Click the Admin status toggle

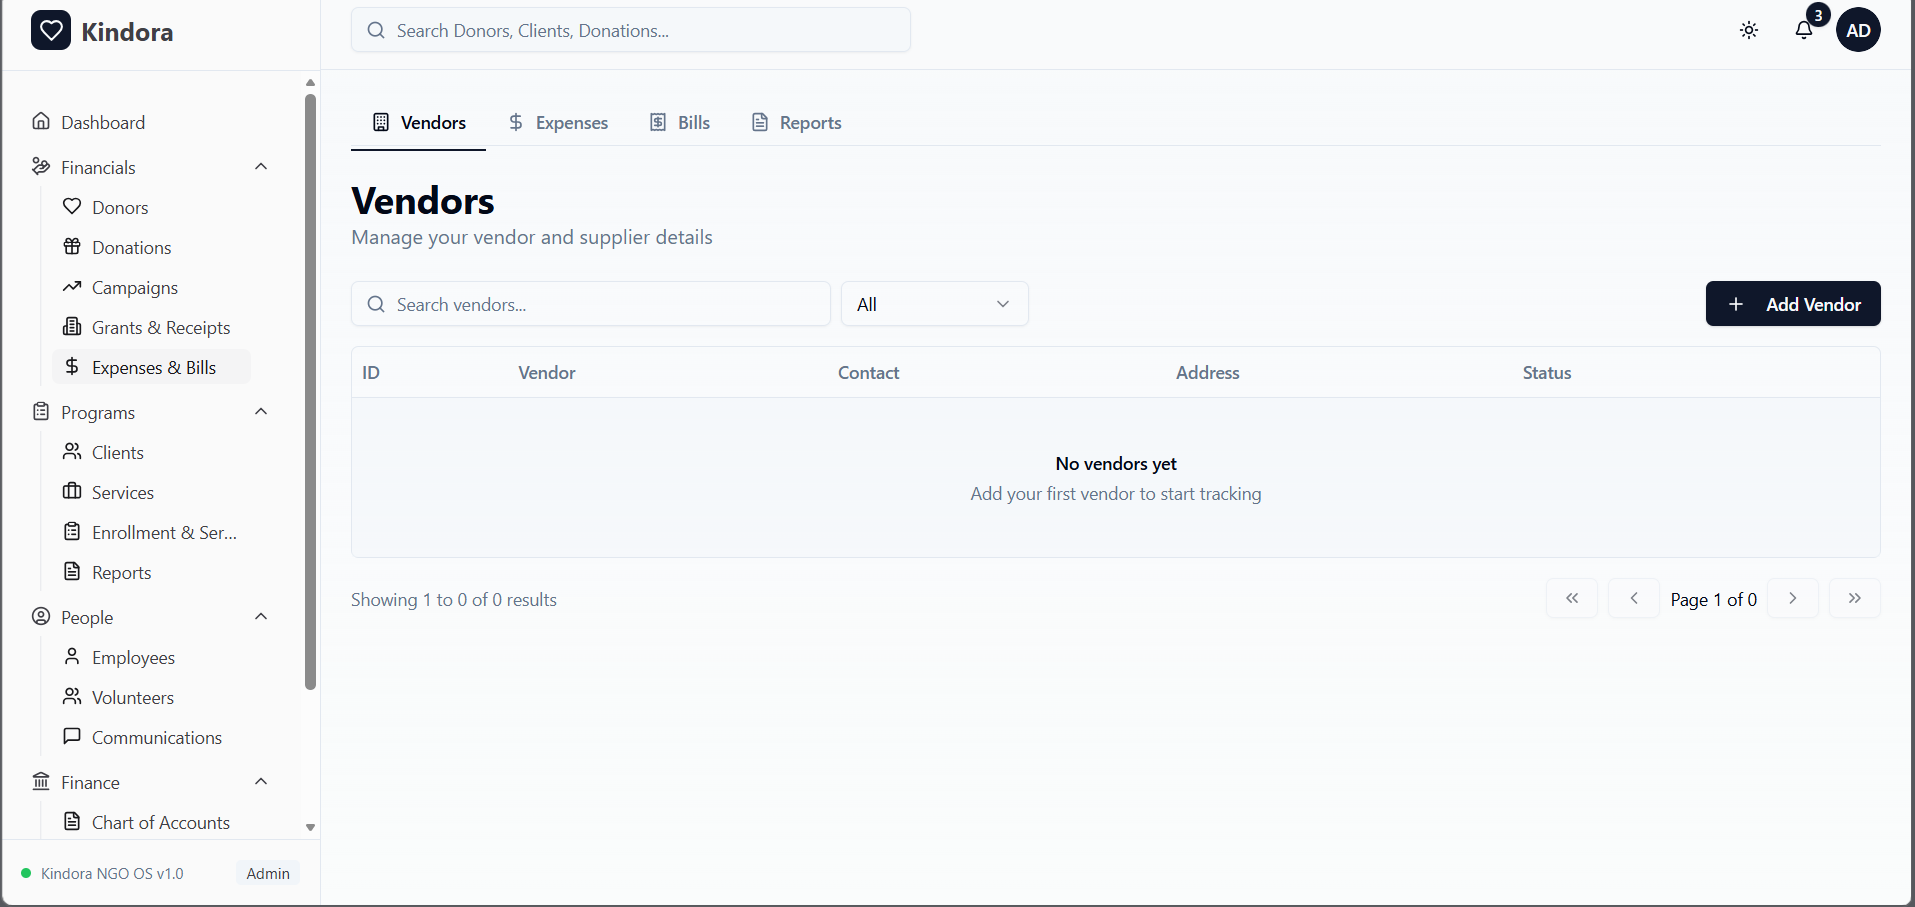[266, 873]
